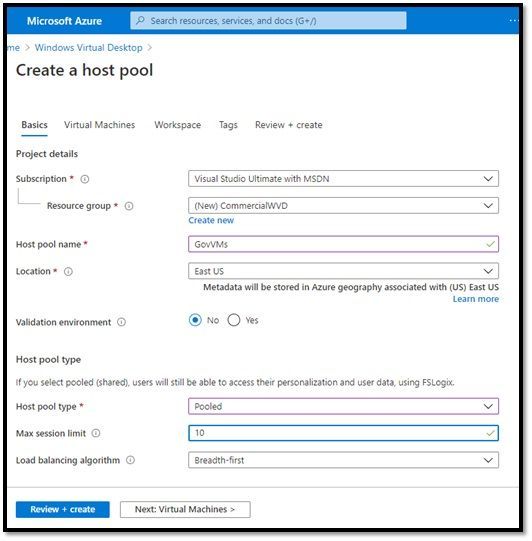Image resolution: width=532 pixels, height=541 pixels.
Task: Click the Create a host pool heading
Action: click(85, 70)
